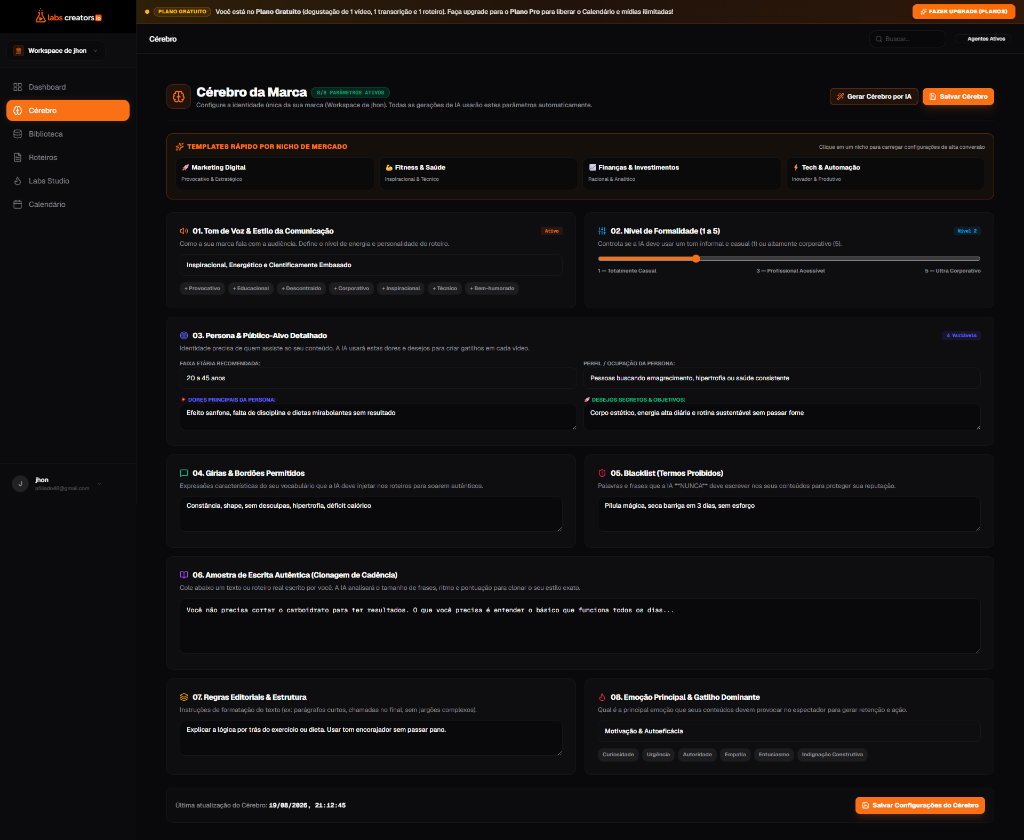Screen dimensions: 1024x840
Task: Click Gerar Cérebro por IA
Action: pos(874,97)
